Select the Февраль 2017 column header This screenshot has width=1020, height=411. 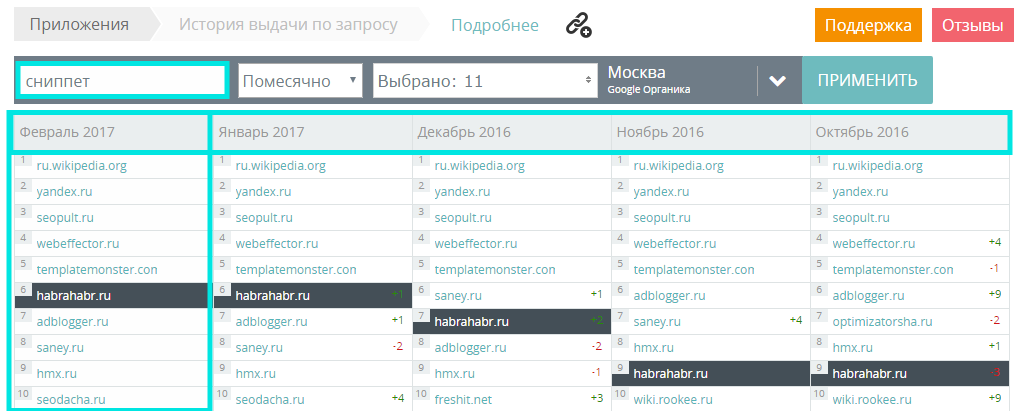pos(110,132)
